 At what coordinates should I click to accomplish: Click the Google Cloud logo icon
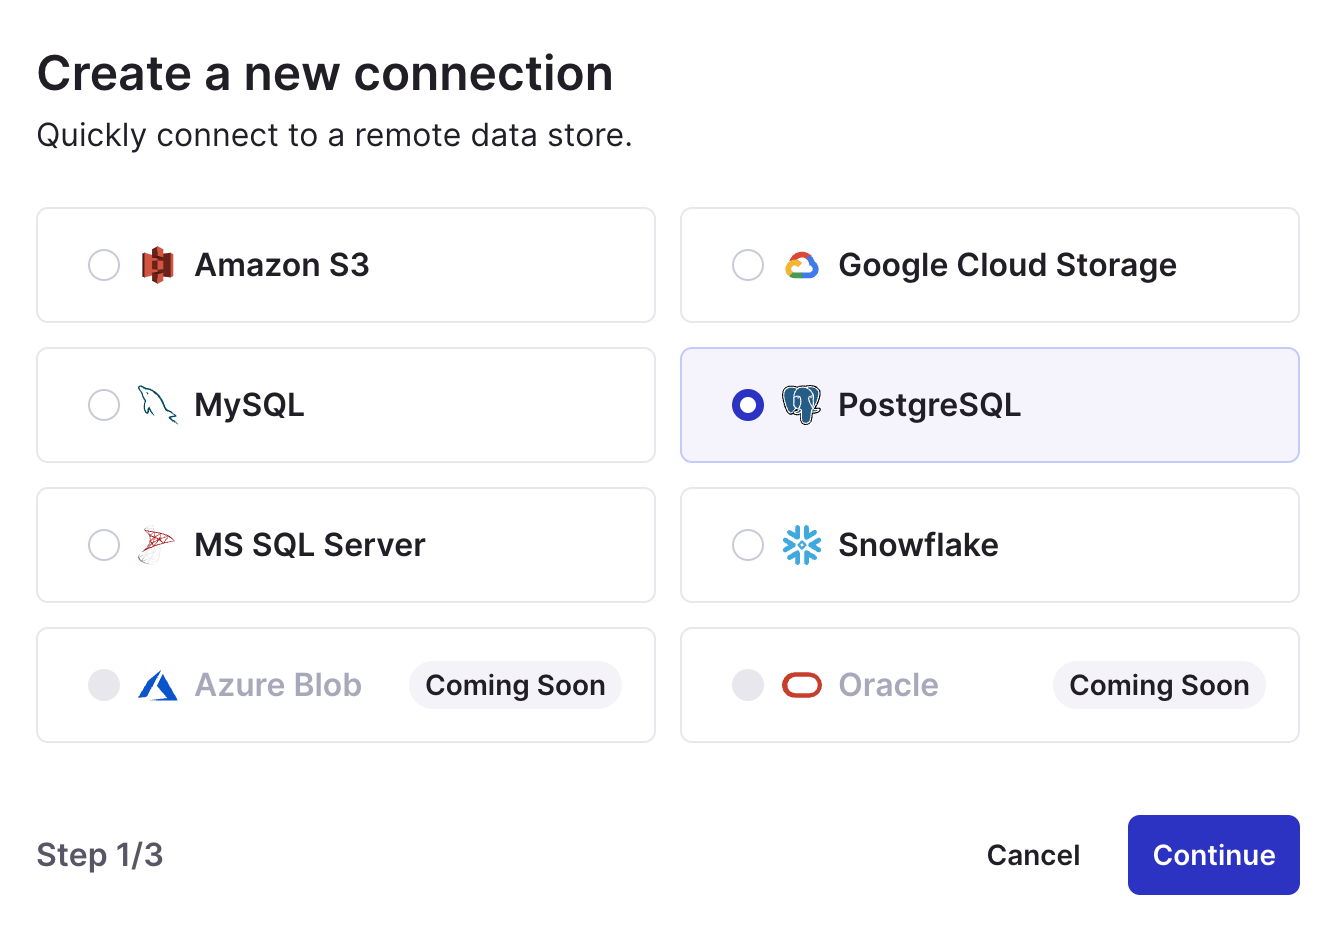click(x=802, y=265)
